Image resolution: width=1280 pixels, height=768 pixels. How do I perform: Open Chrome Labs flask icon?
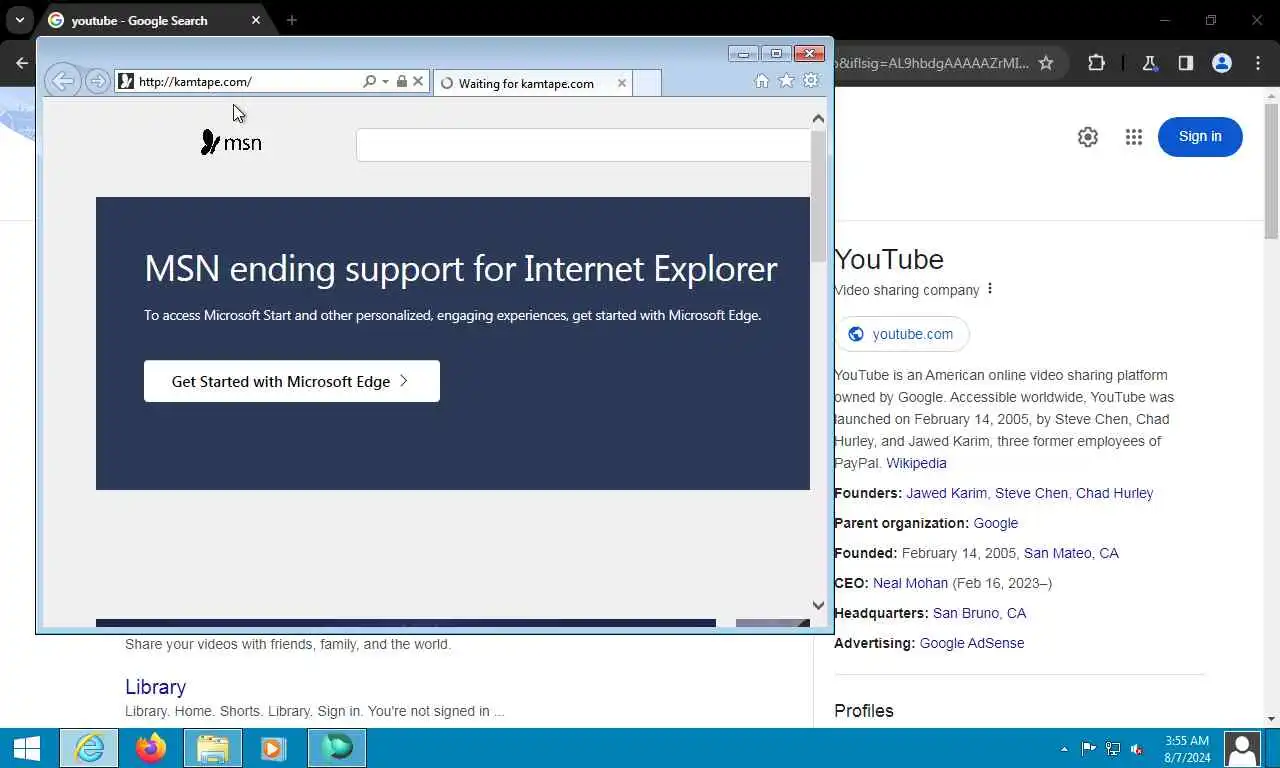tap(1149, 63)
